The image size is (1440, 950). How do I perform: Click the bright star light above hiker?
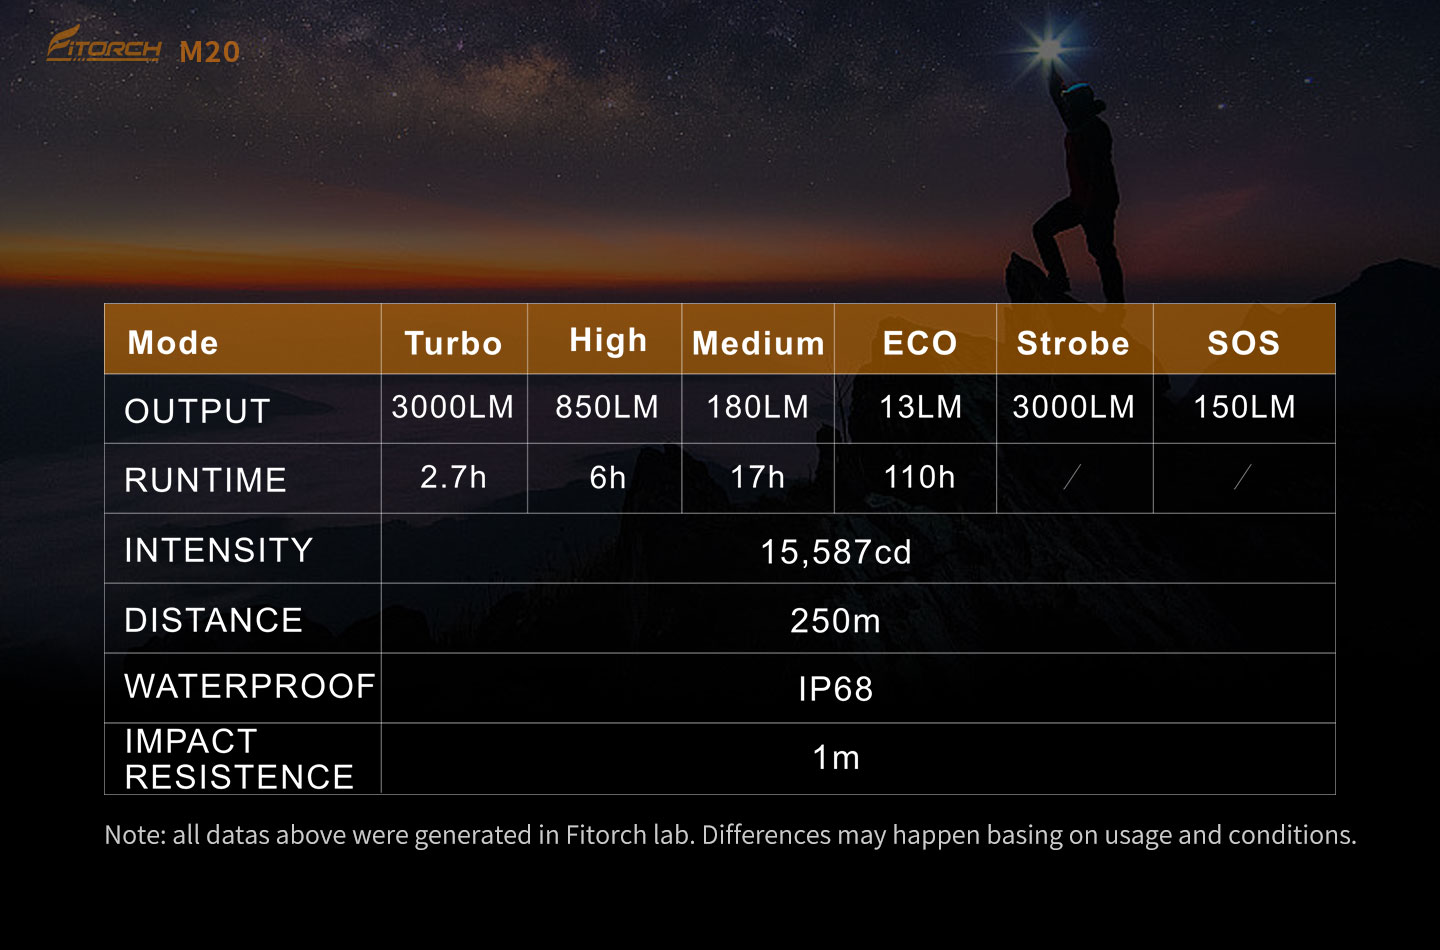coord(1049,47)
